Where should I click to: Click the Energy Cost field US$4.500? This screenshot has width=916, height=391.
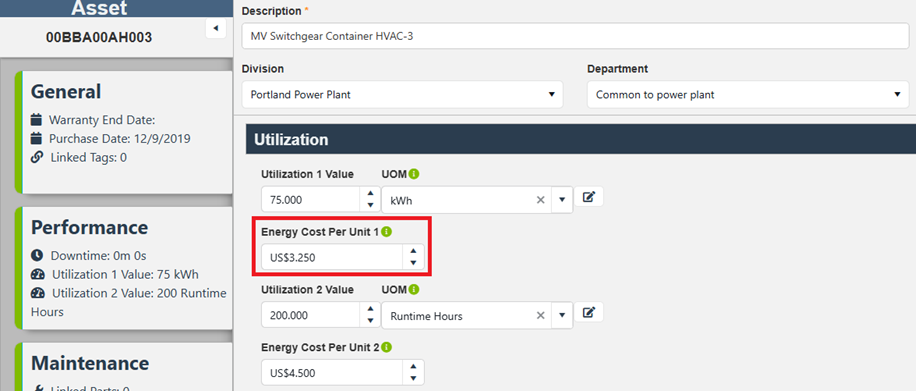click(x=332, y=373)
